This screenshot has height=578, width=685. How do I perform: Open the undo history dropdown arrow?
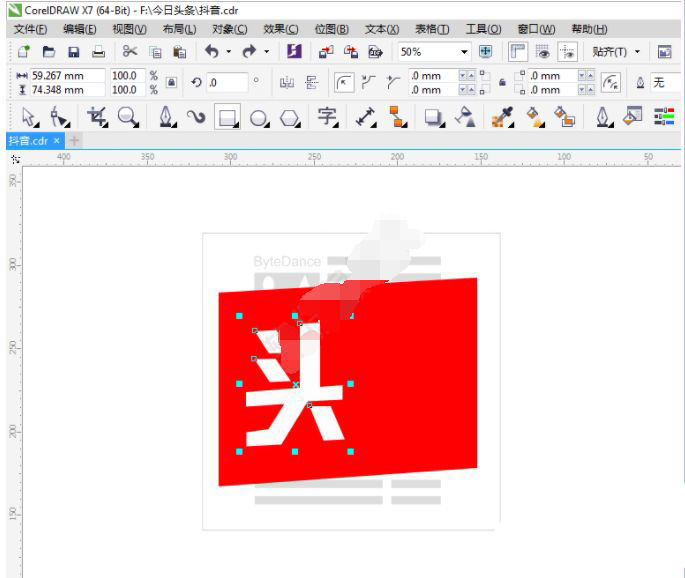coord(229,52)
